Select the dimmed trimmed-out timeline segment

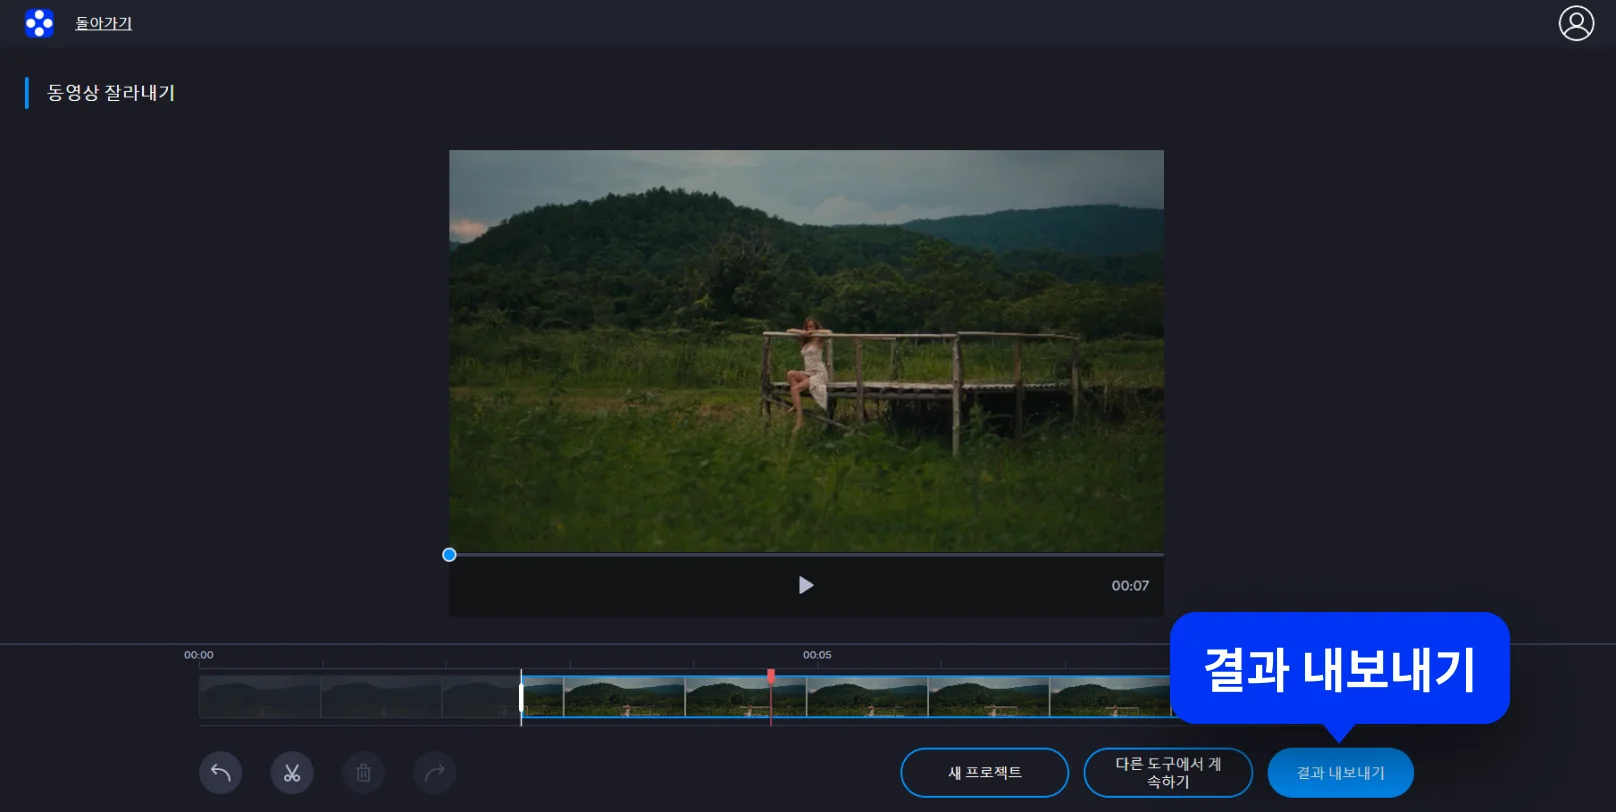358,697
